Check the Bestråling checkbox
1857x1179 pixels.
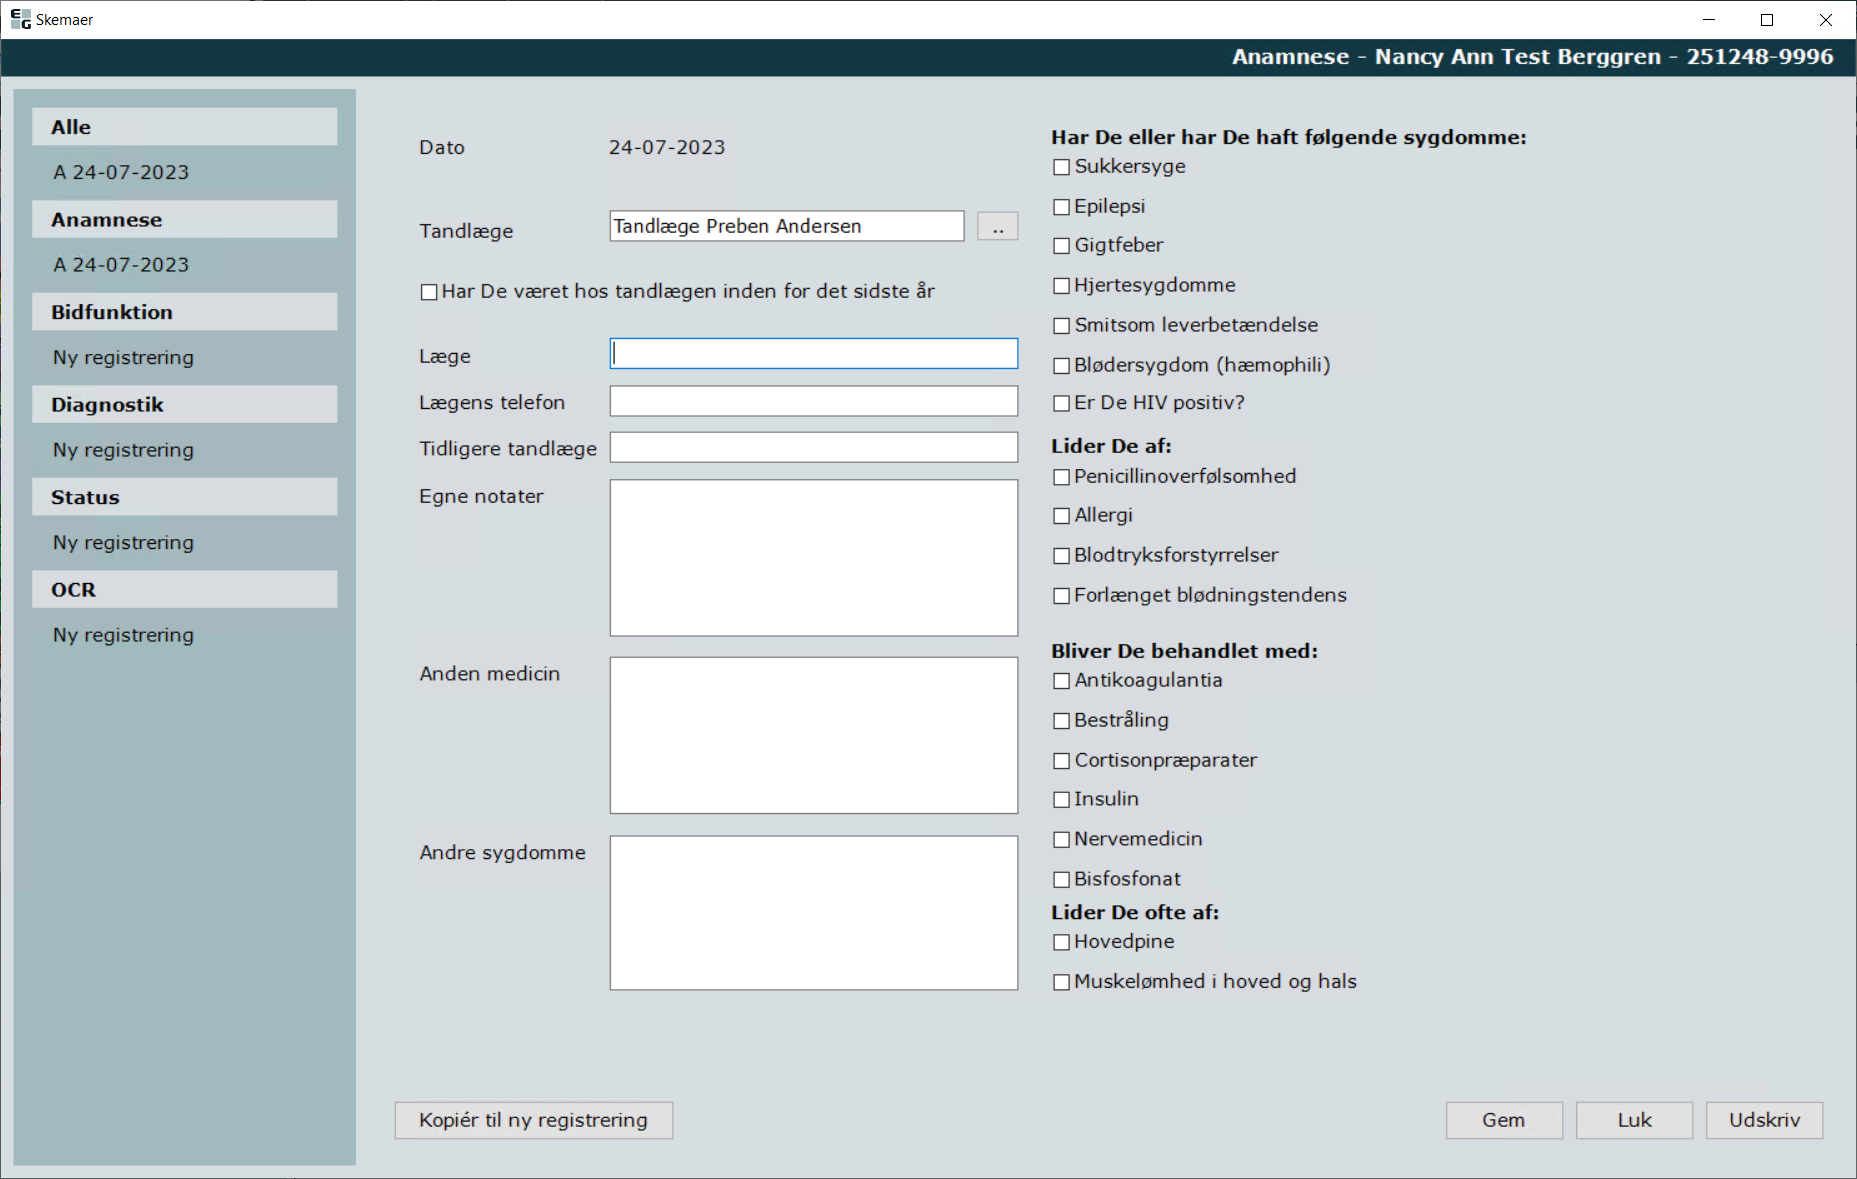1062,721
